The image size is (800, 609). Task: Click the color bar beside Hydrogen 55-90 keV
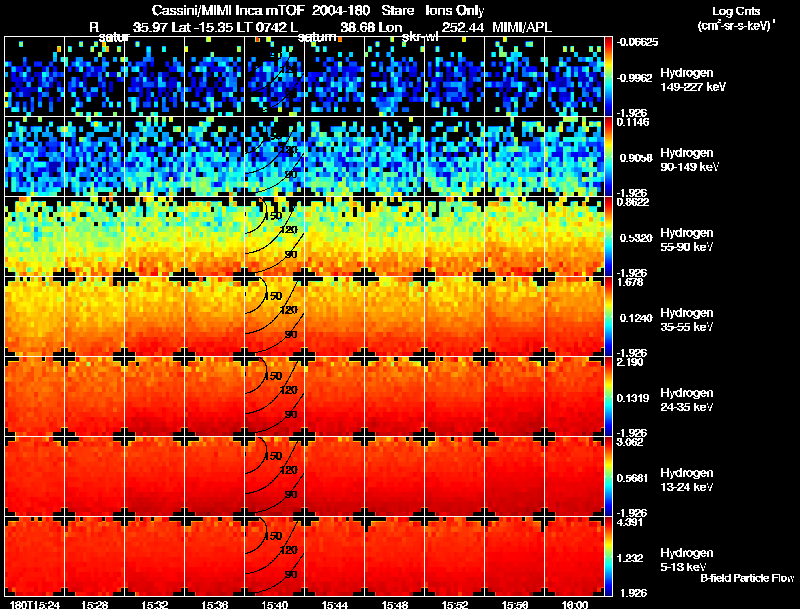(x=608, y=237)
